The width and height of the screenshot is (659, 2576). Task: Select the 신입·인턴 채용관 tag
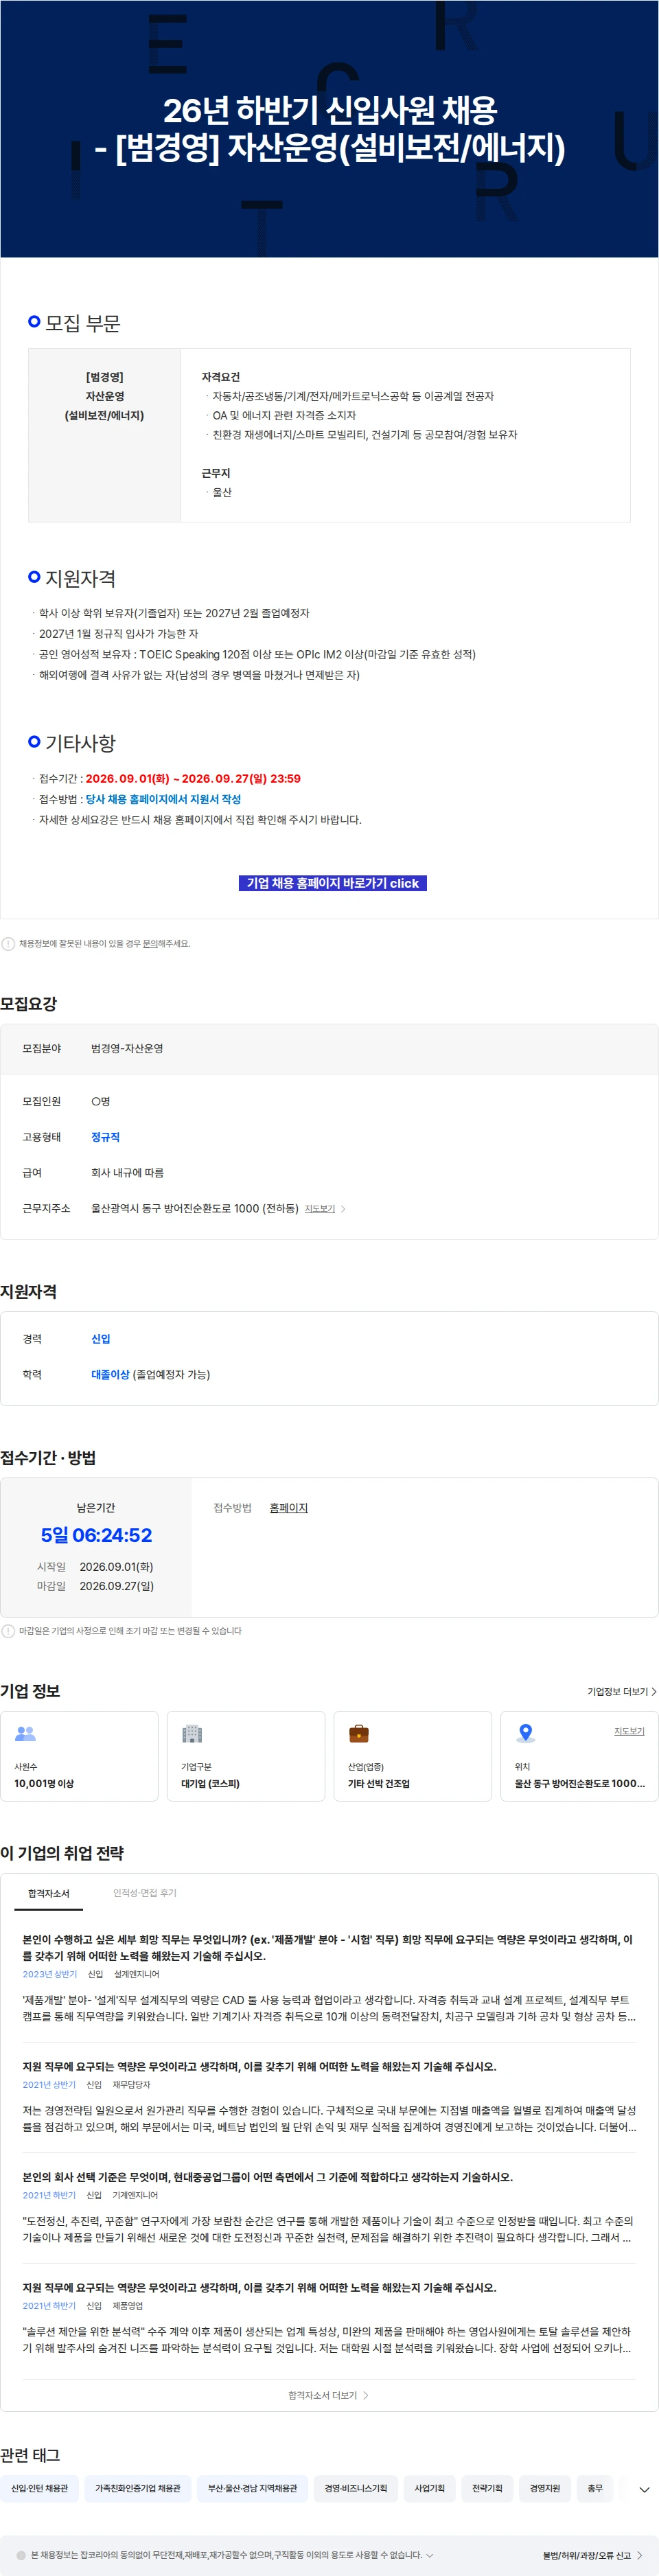click(x=40, y=2488)
